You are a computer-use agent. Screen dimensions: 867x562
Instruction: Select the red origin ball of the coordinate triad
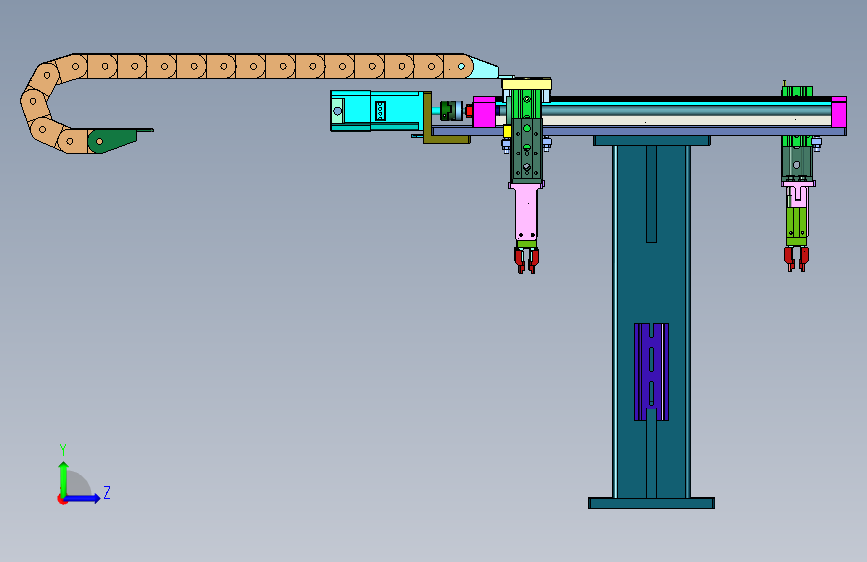tap(62, 499)
